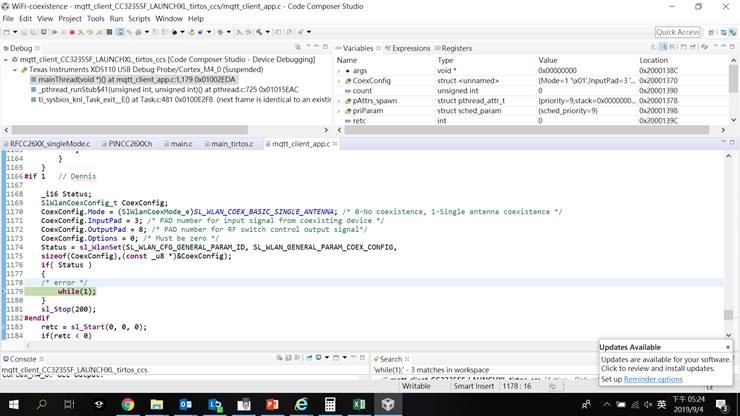This screenshot has height=416, width=740.
Task: Click the Debug panel horizontal scrollbar thumb
Action: [x=129, y=130]
